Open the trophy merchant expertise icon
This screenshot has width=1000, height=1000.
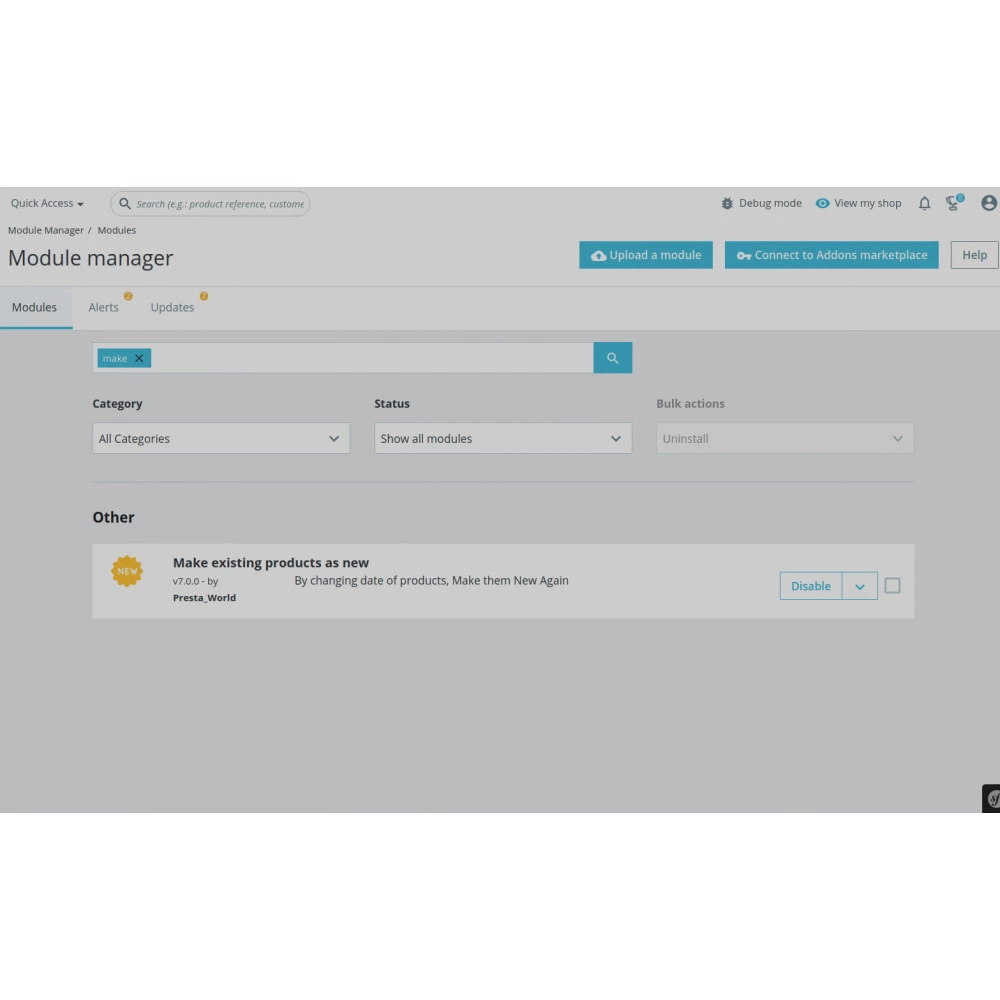[954, 203]
